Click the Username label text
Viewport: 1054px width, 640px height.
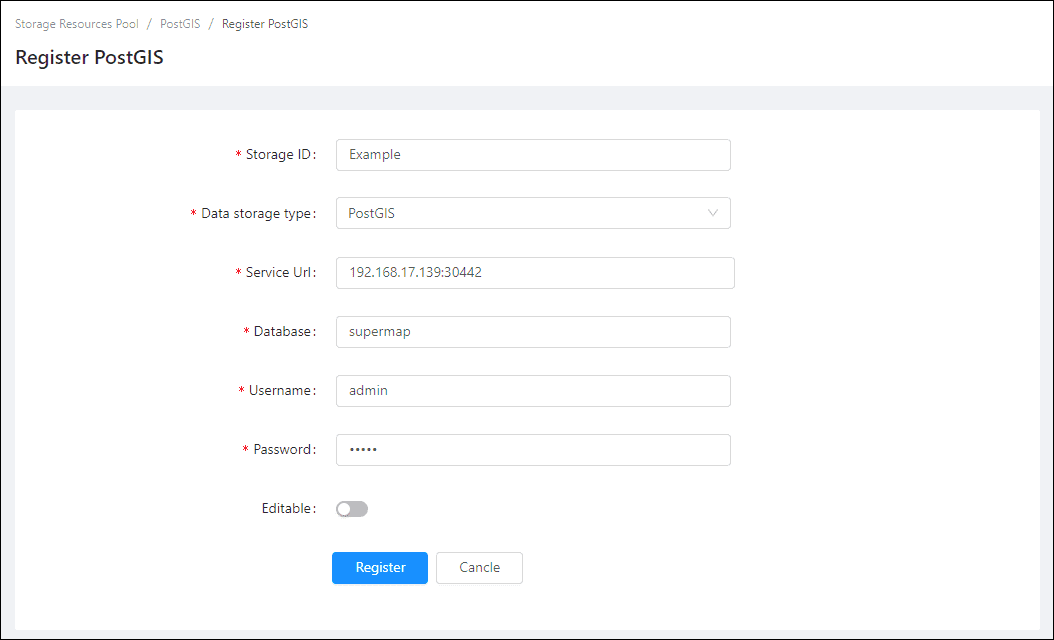tap(280, 391)
